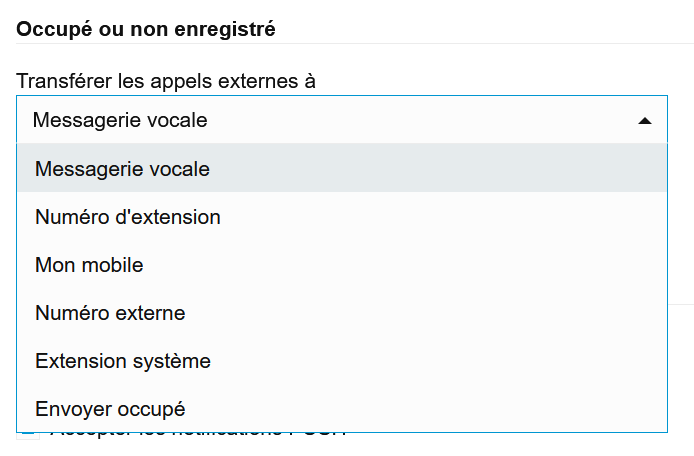The image size is (694, 456).
Task: Route busy calls to my mobile
Action: point(89,265)
